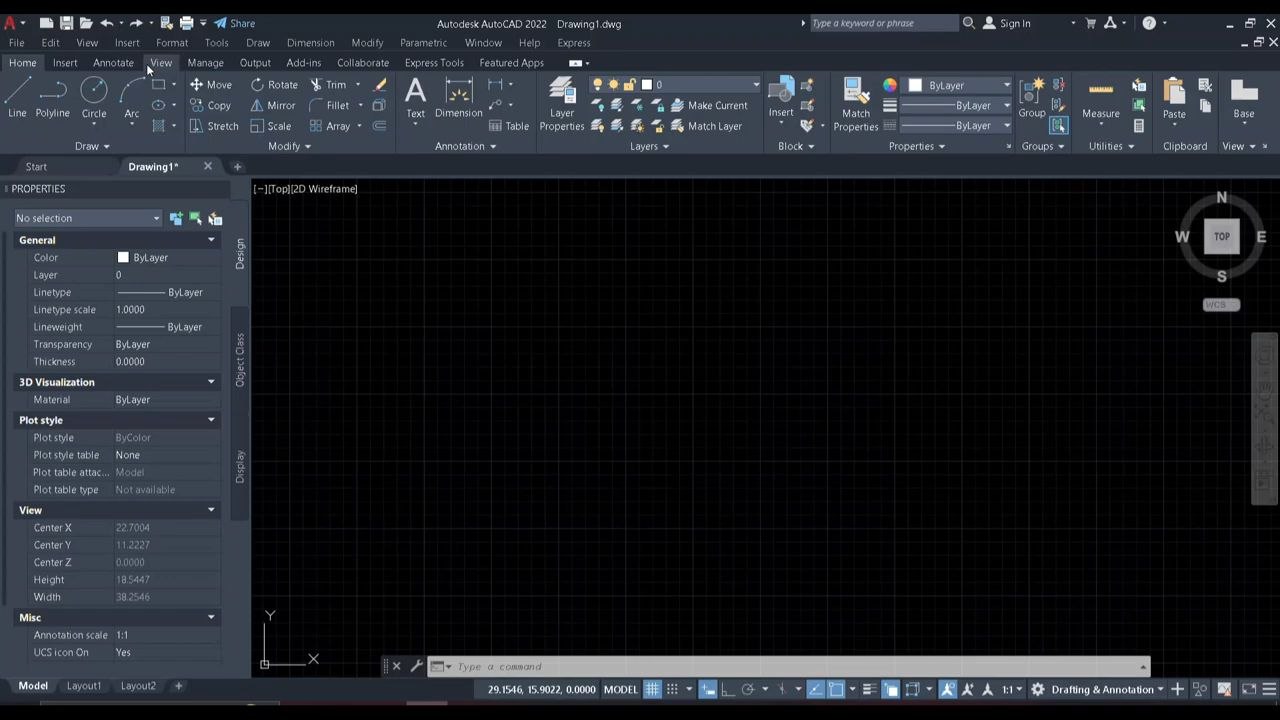Open the Text annotation tool
Screen dimensions: 1280x720
coord(415,98)
